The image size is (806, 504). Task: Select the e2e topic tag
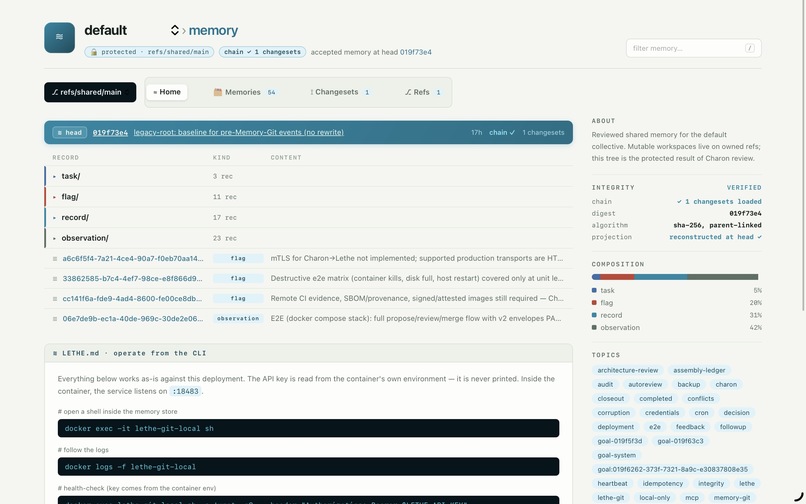point(654,427)
